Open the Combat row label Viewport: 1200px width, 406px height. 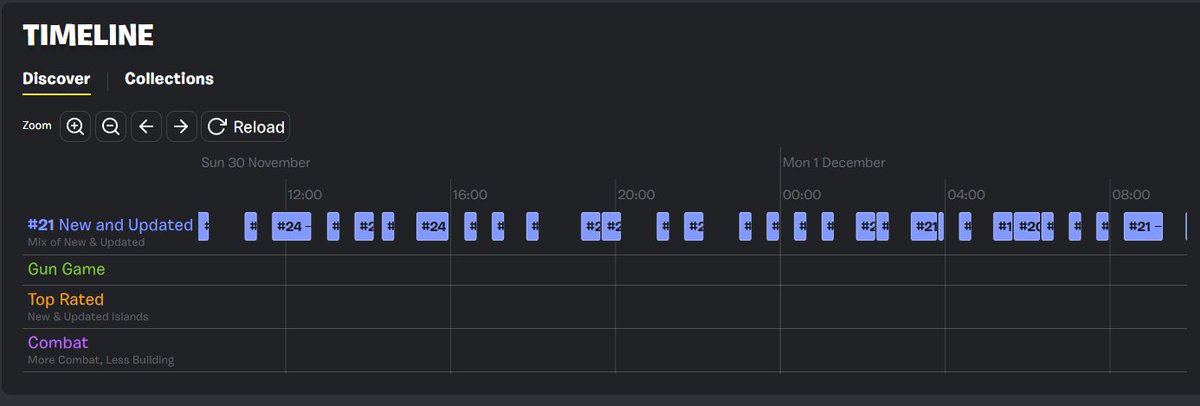(58, 342)
